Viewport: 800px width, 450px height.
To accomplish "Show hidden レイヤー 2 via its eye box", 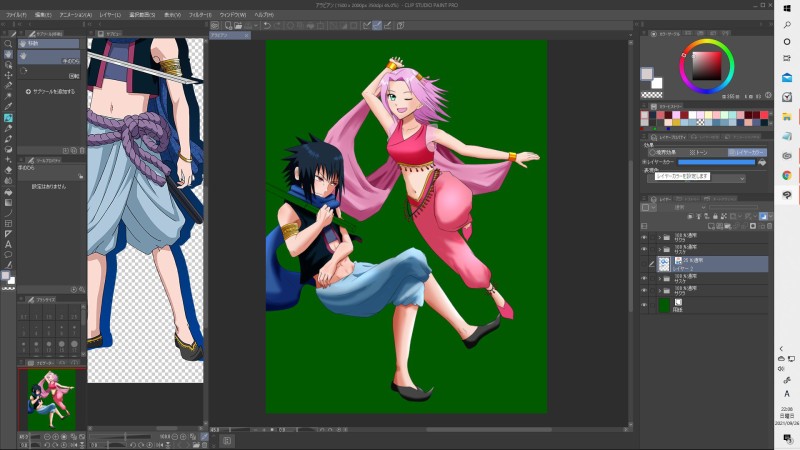I will (x=644, y=264).
